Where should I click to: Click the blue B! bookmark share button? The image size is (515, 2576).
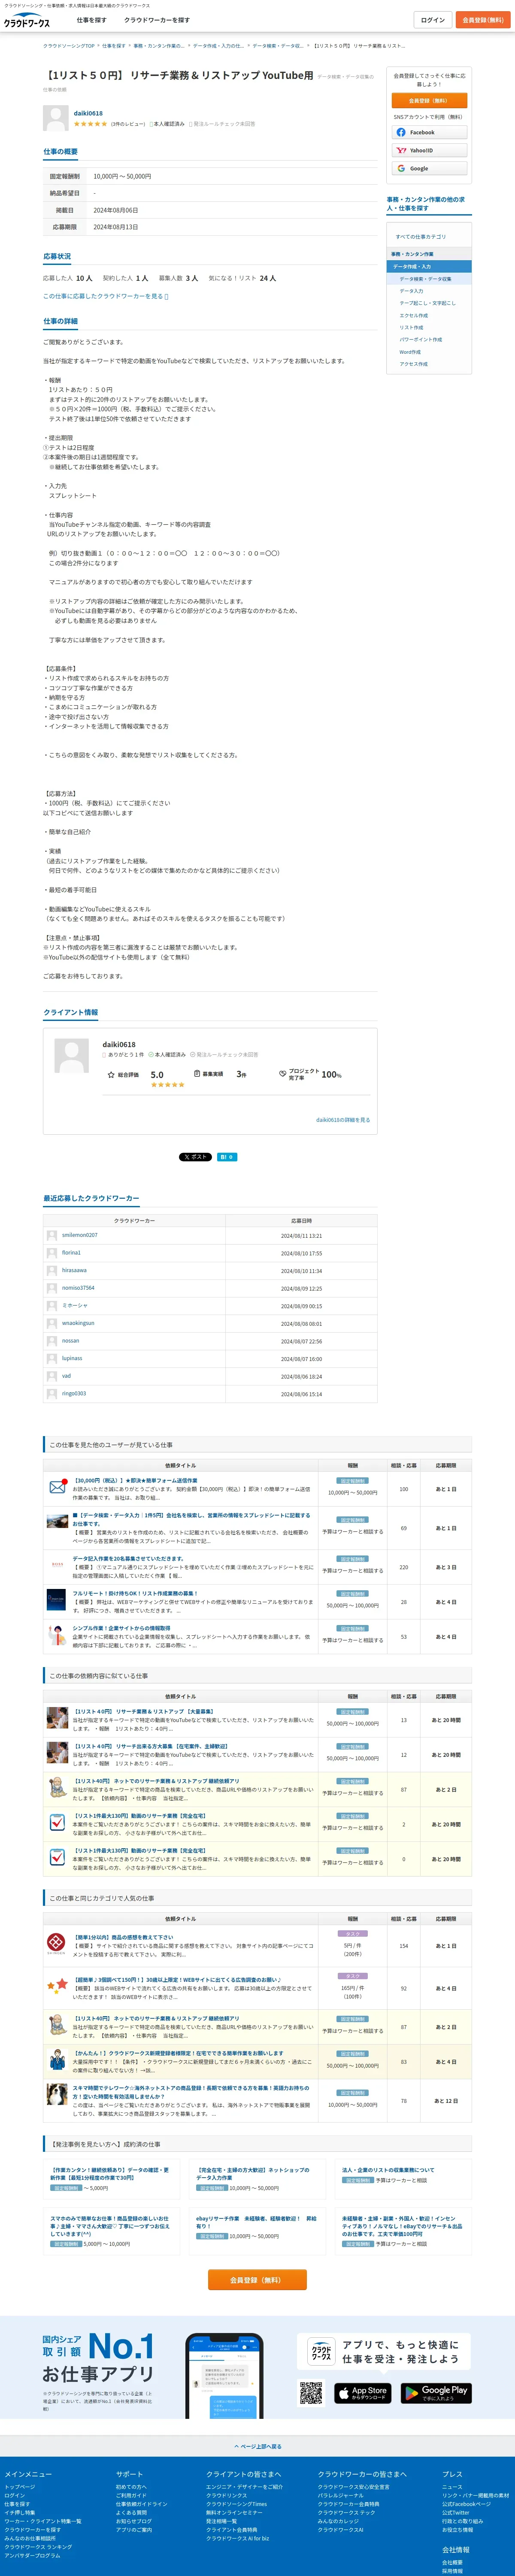(227, 1157)
